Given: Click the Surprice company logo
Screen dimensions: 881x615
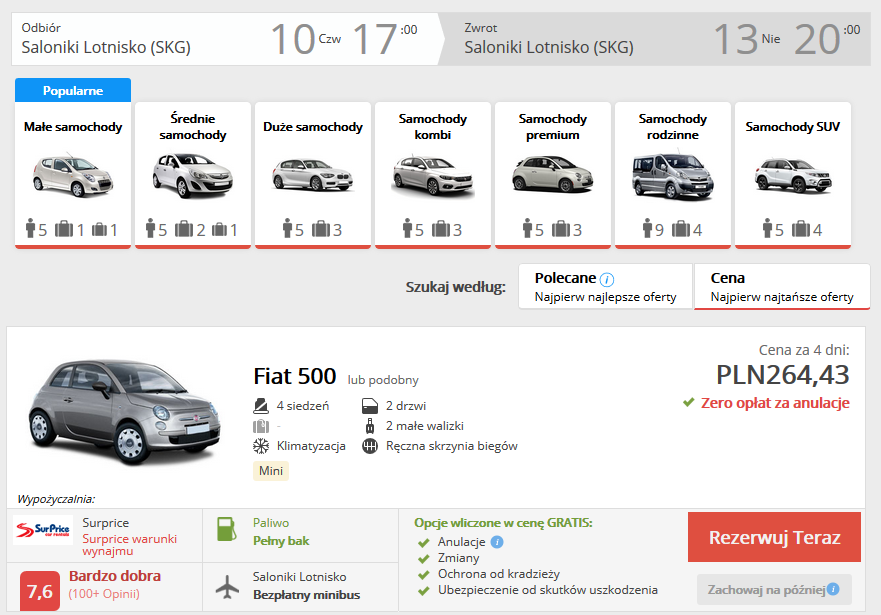Looking at the screenshot, I should point(43,531).
